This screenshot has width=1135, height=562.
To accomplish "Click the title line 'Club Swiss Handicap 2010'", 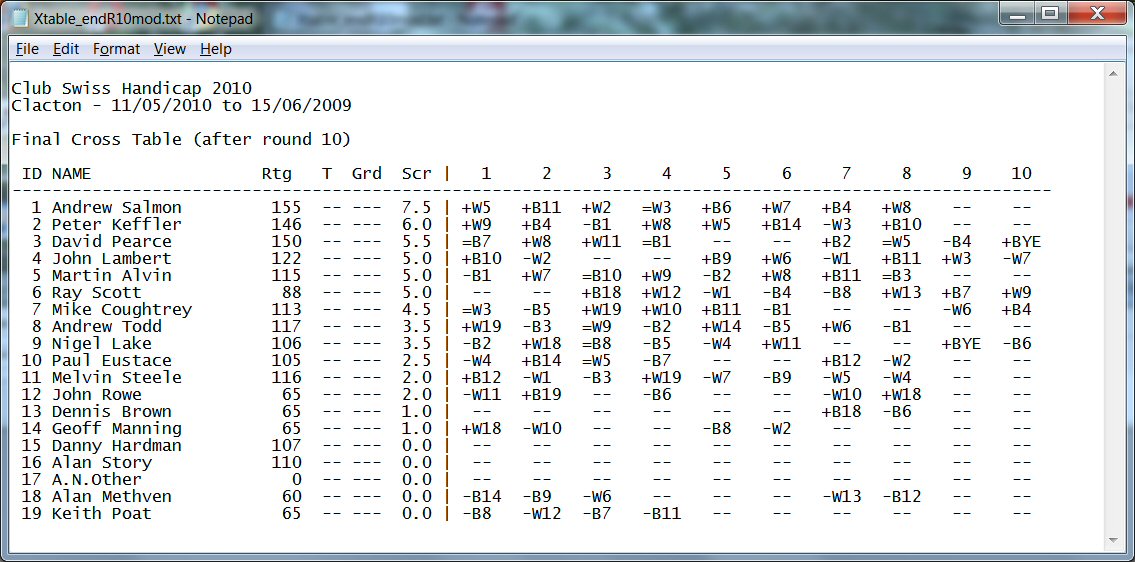I will coord(131,89).
